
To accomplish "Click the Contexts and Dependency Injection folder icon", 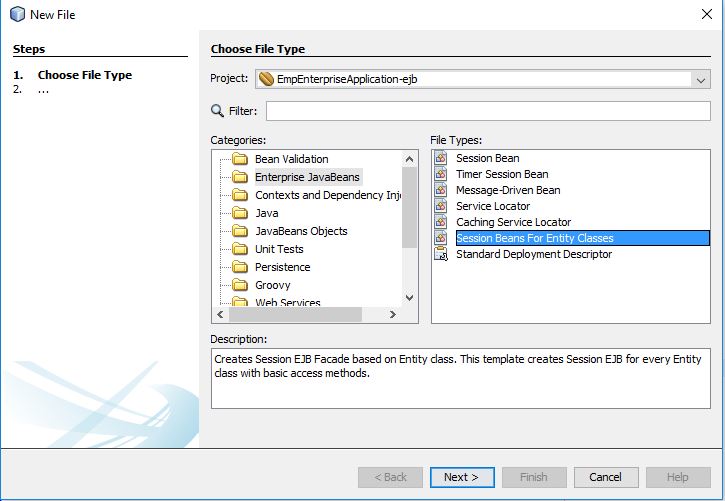I will 240,195.
